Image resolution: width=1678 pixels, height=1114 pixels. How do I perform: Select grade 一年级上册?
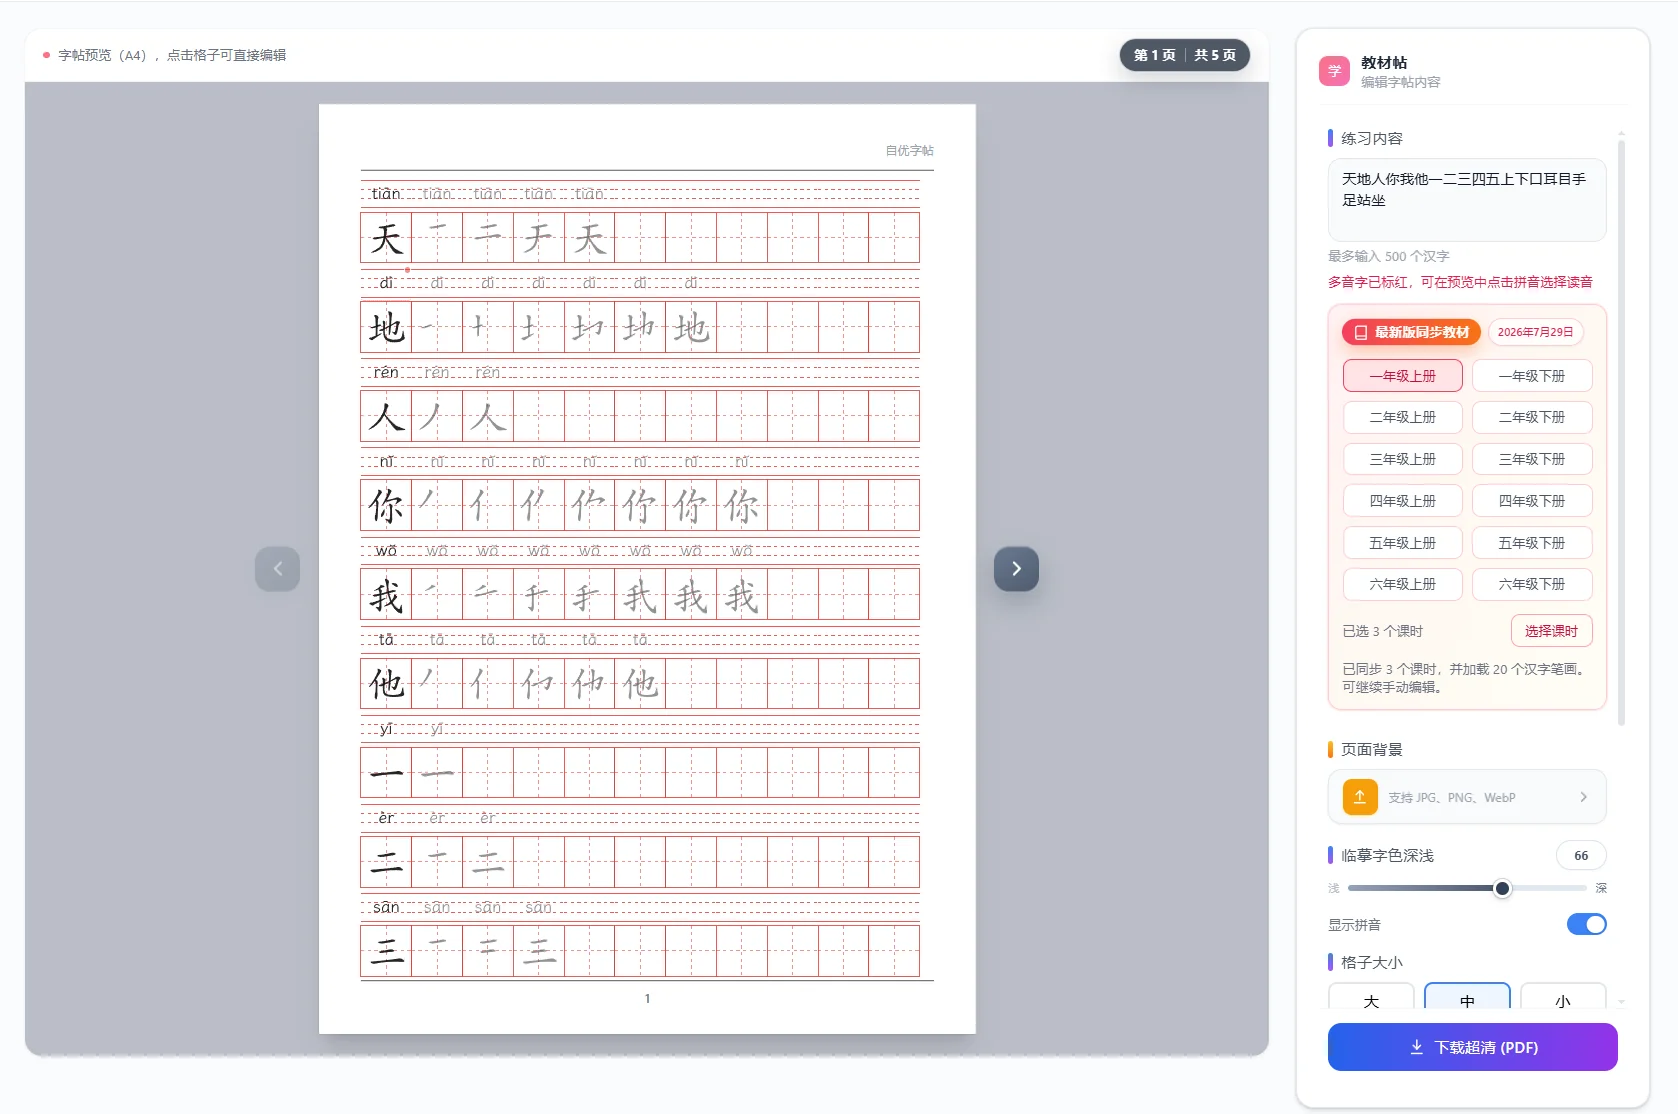click(x=1402, y=376)
